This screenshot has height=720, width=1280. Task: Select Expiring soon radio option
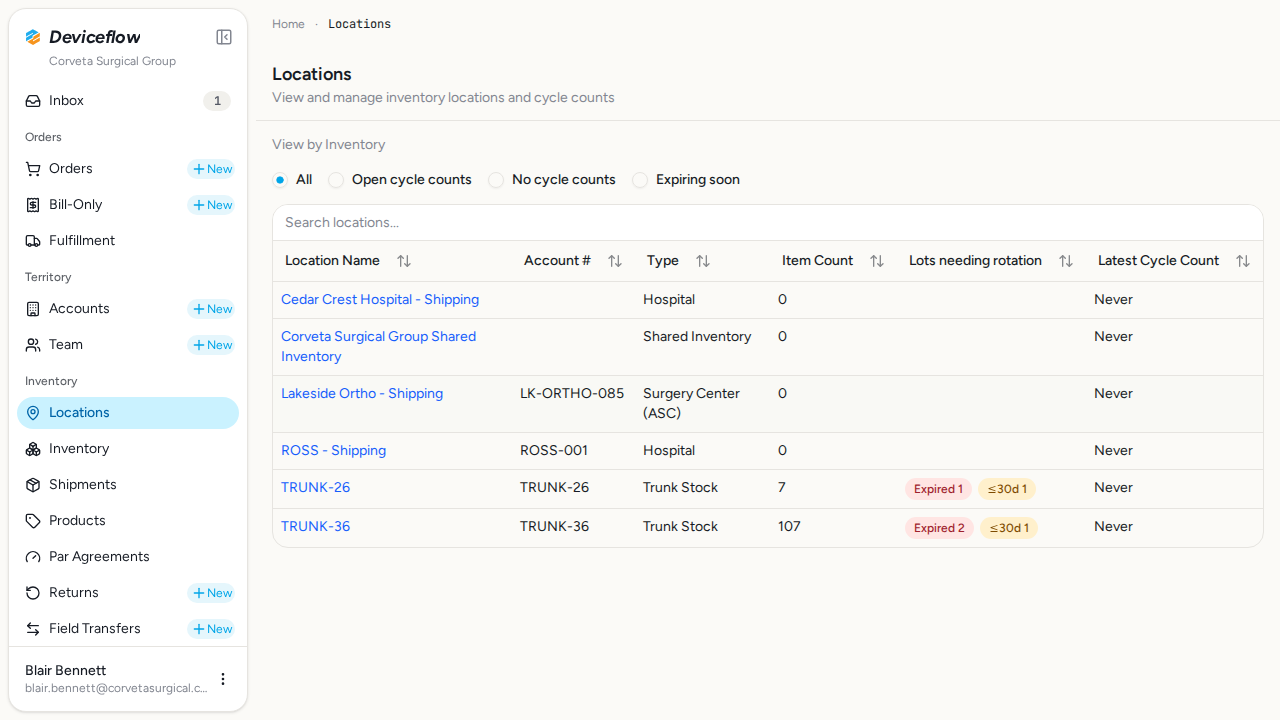tap(640, 180)
